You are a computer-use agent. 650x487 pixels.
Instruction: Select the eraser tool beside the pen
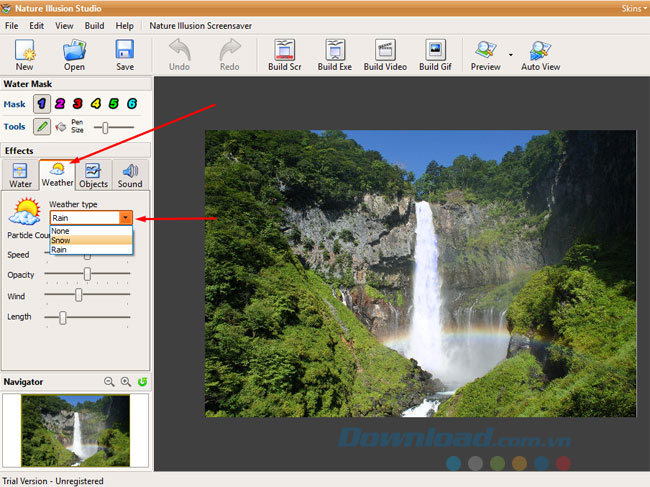click(62, 127)
